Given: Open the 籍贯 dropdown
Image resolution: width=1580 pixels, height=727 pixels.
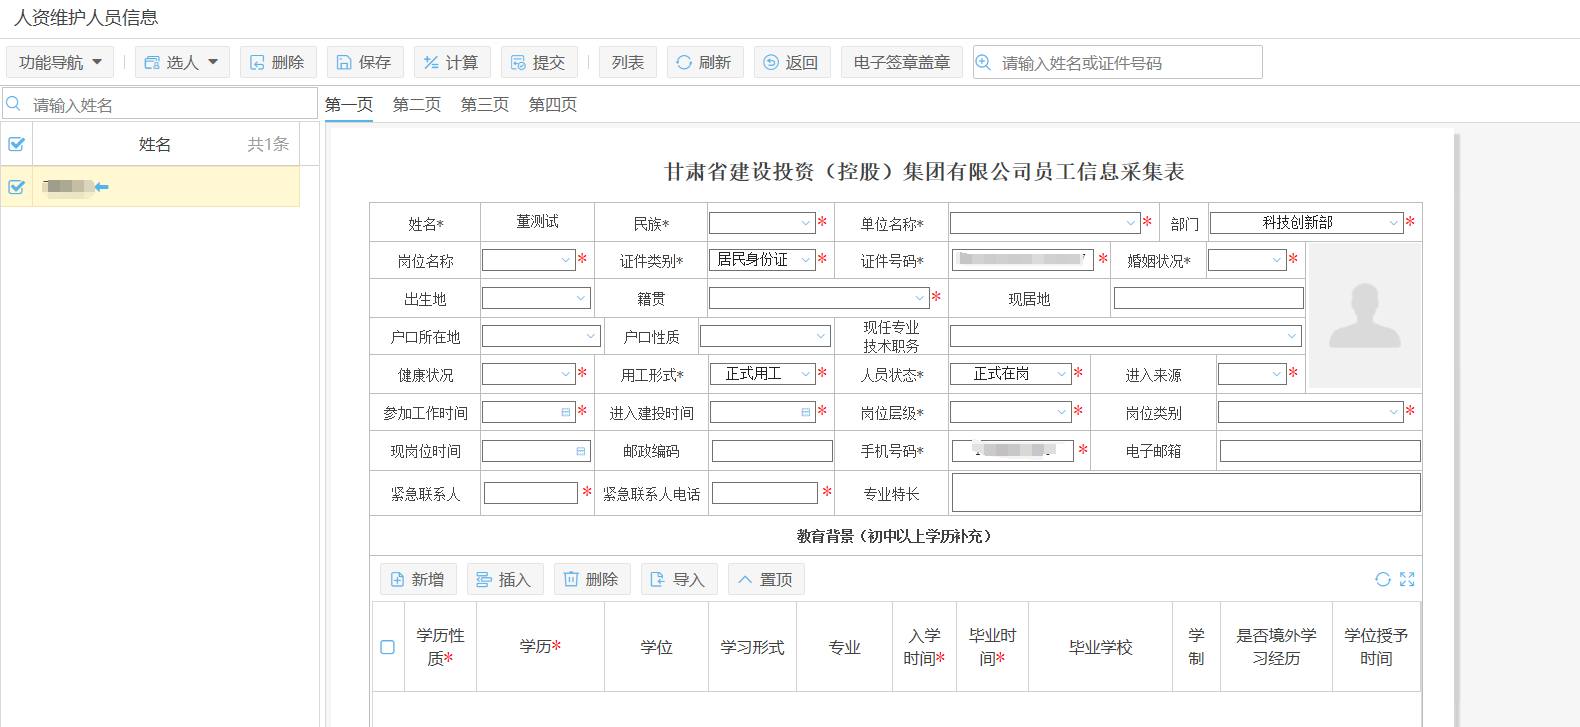Looking at the screenshot, I should pos(819,298).
